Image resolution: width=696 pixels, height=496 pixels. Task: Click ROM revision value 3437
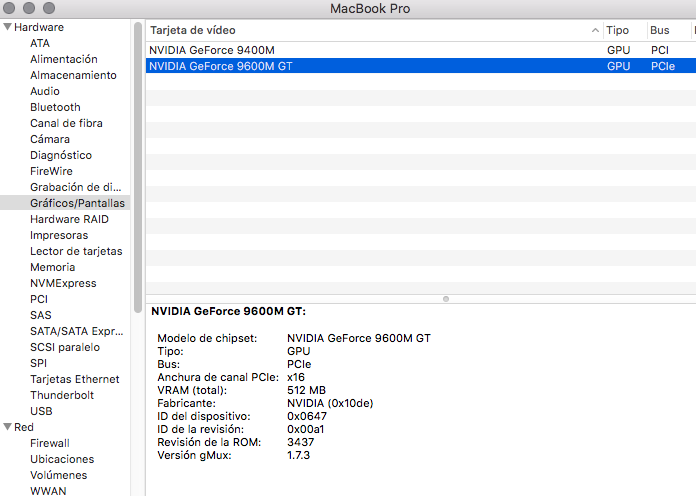point(301,442)
